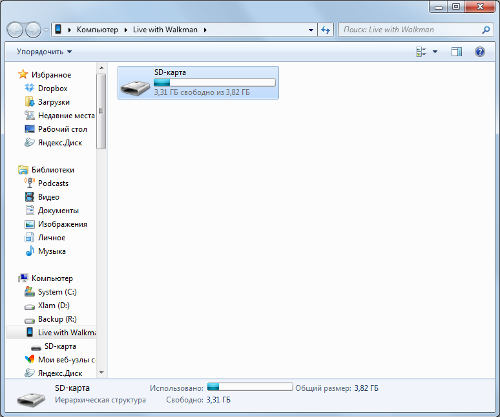500x417 pixels.
Task: Open Dropbox in favorites
Action: point(53,88)
